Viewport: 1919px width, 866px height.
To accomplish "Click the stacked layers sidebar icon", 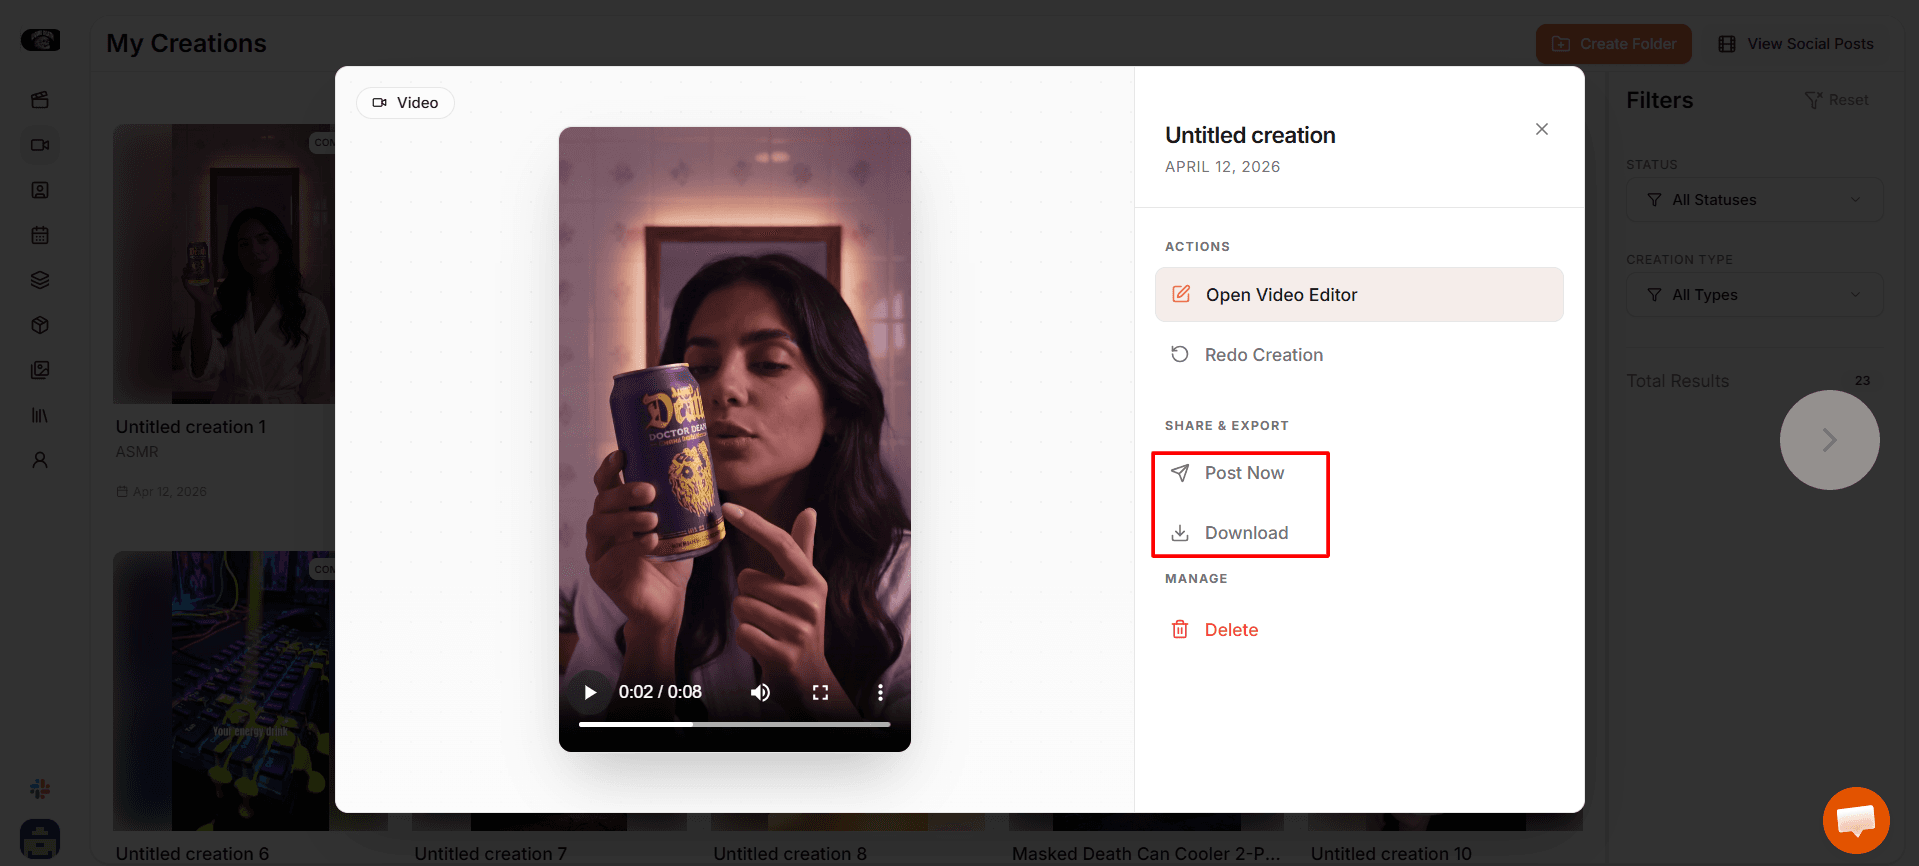I will click(x=40, y=280).
